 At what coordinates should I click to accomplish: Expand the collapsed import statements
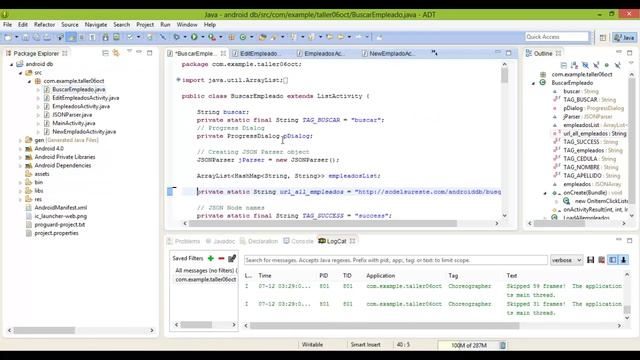tap(178, 80)
